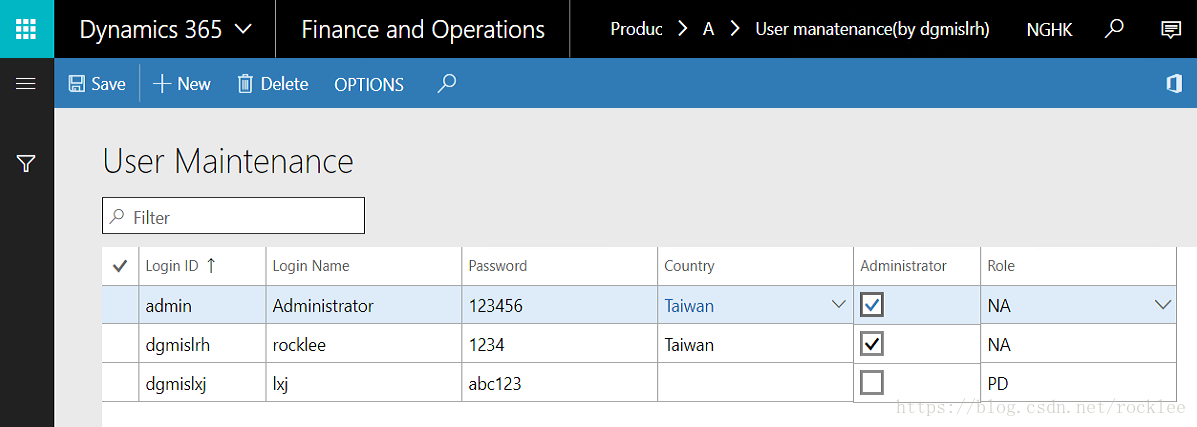Click the Save disk icon
This screenshot has height=427, width=1197.
tap(76, 84)
